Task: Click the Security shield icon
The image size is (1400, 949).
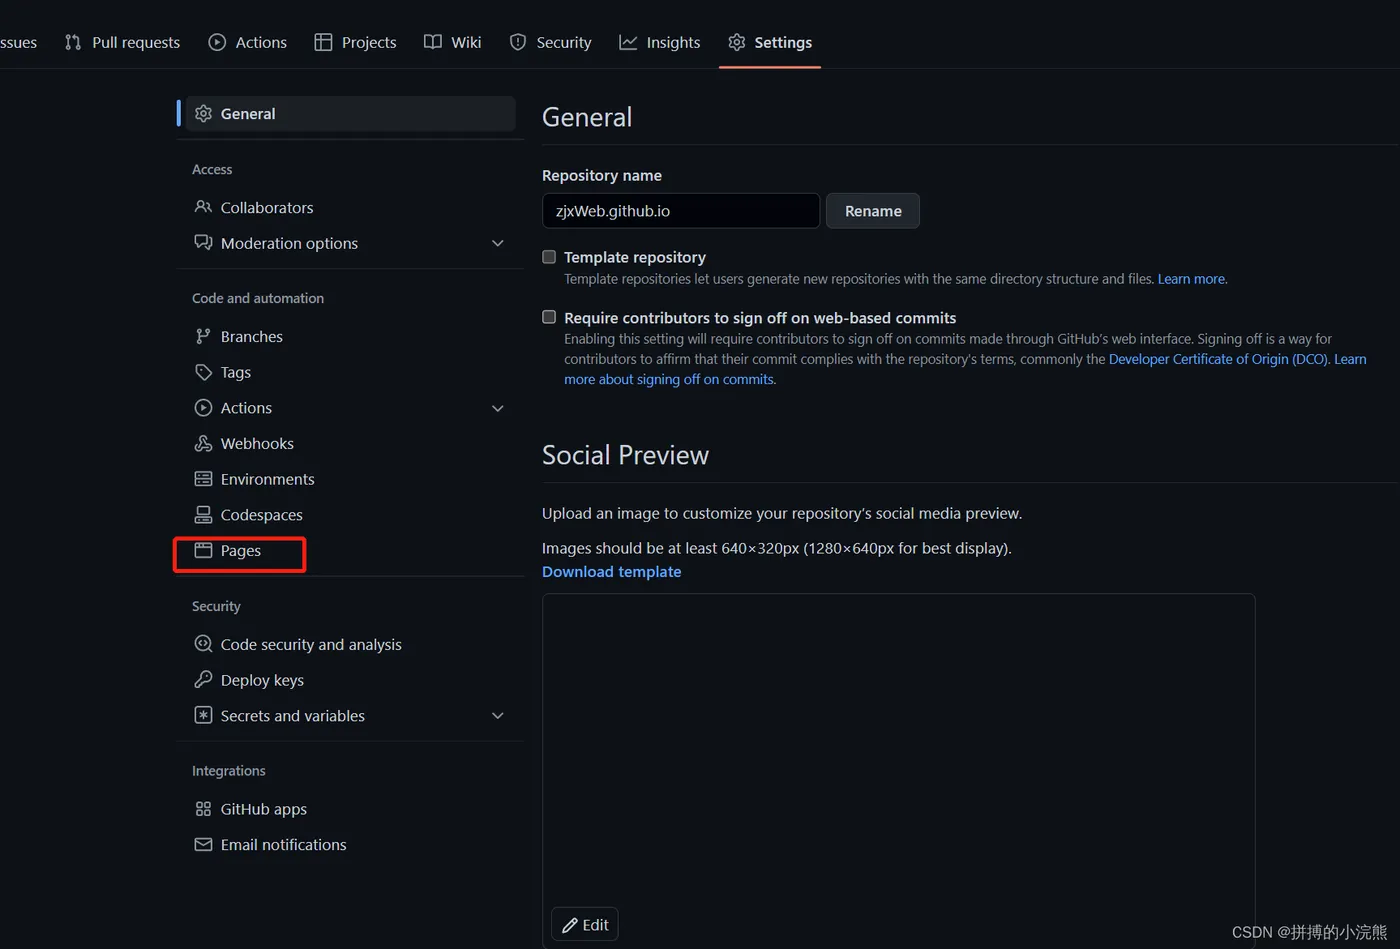Action: pos(518,42)
